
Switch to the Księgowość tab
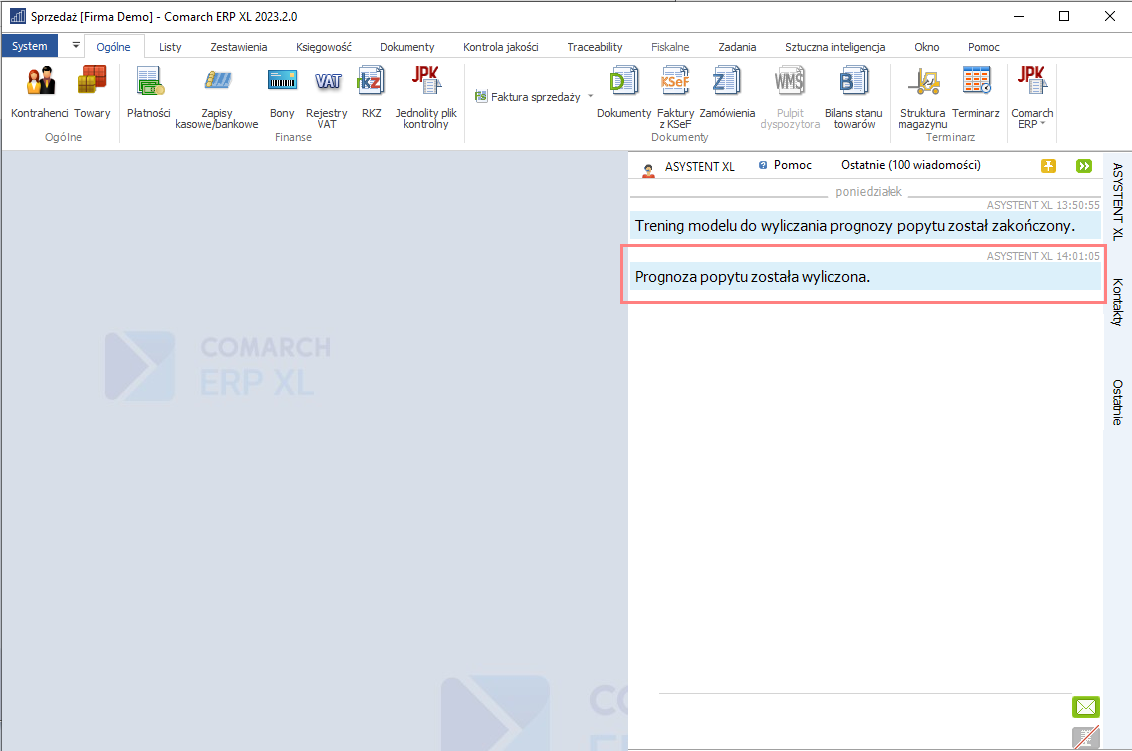pyautogui.click(x=323, y=47)
